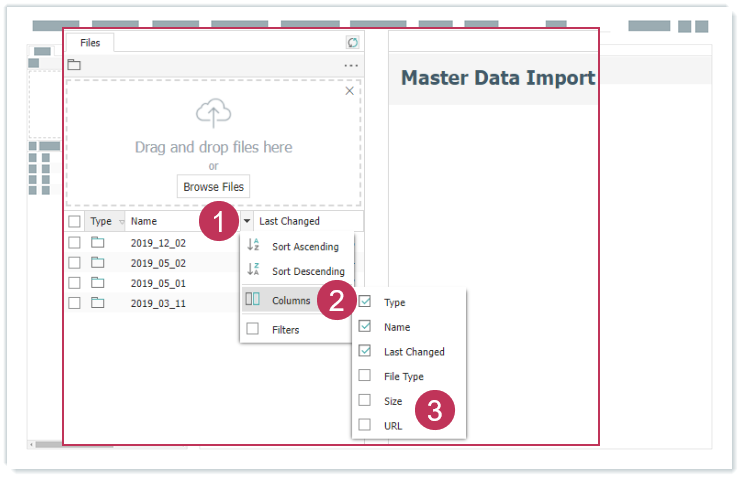Image resolution: width=742 pixels, height=479 pixels.
Task: Select Sort Descending from the menu
Action: 307,271
